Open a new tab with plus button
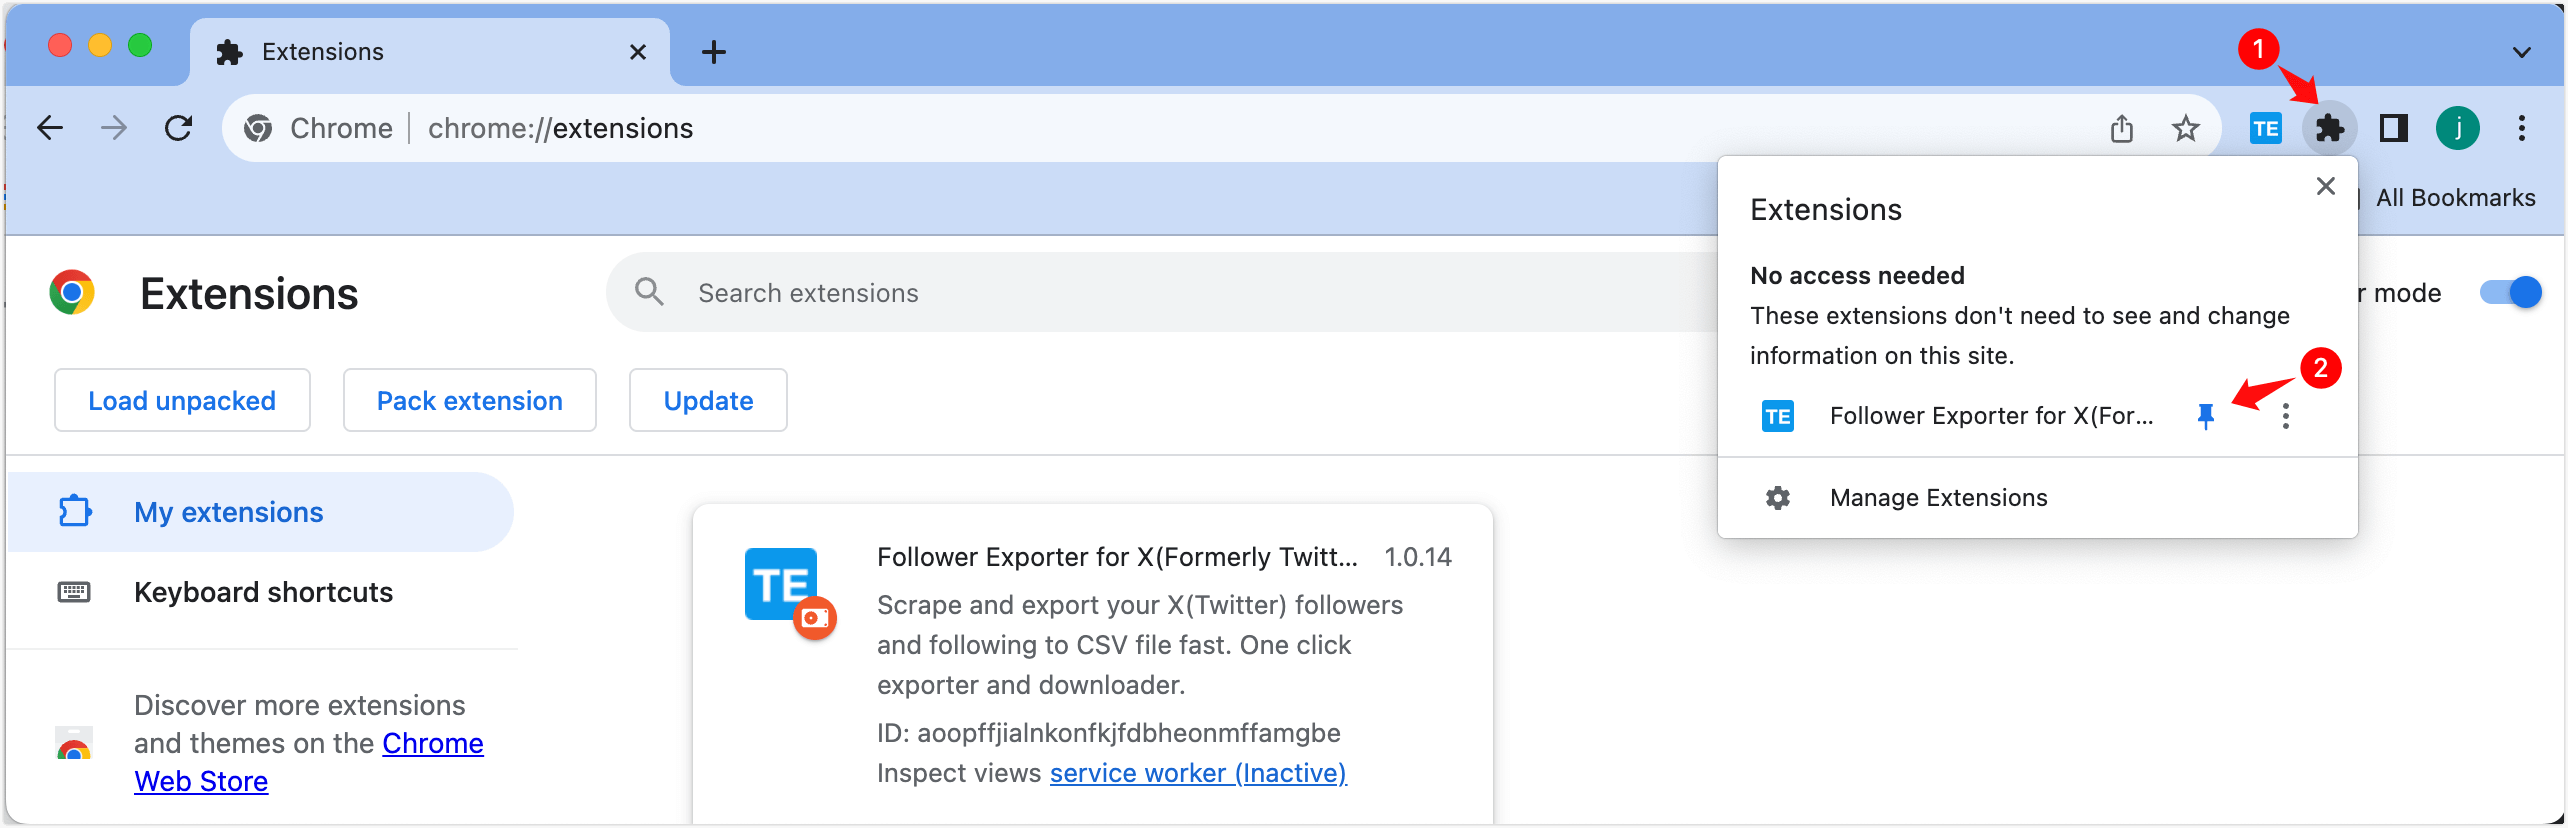This screenshot has height=828, width=2568. 713,52
